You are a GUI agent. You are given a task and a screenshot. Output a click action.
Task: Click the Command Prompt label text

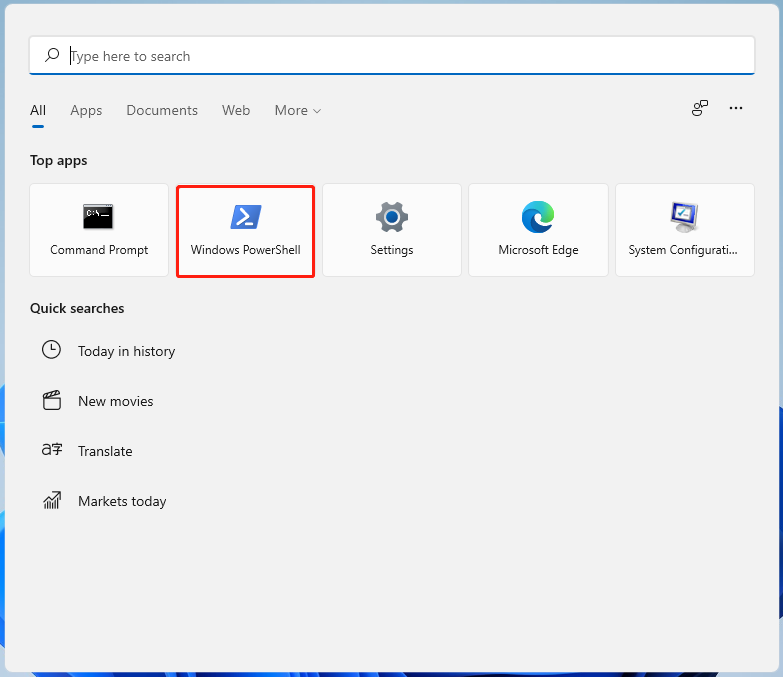click(99, 250)
